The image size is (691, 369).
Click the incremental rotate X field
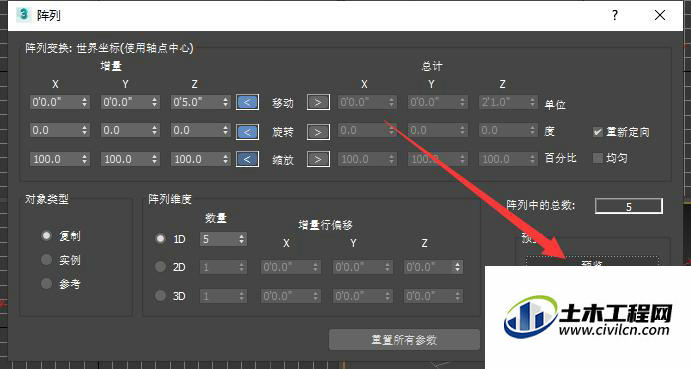pos(59,130)
